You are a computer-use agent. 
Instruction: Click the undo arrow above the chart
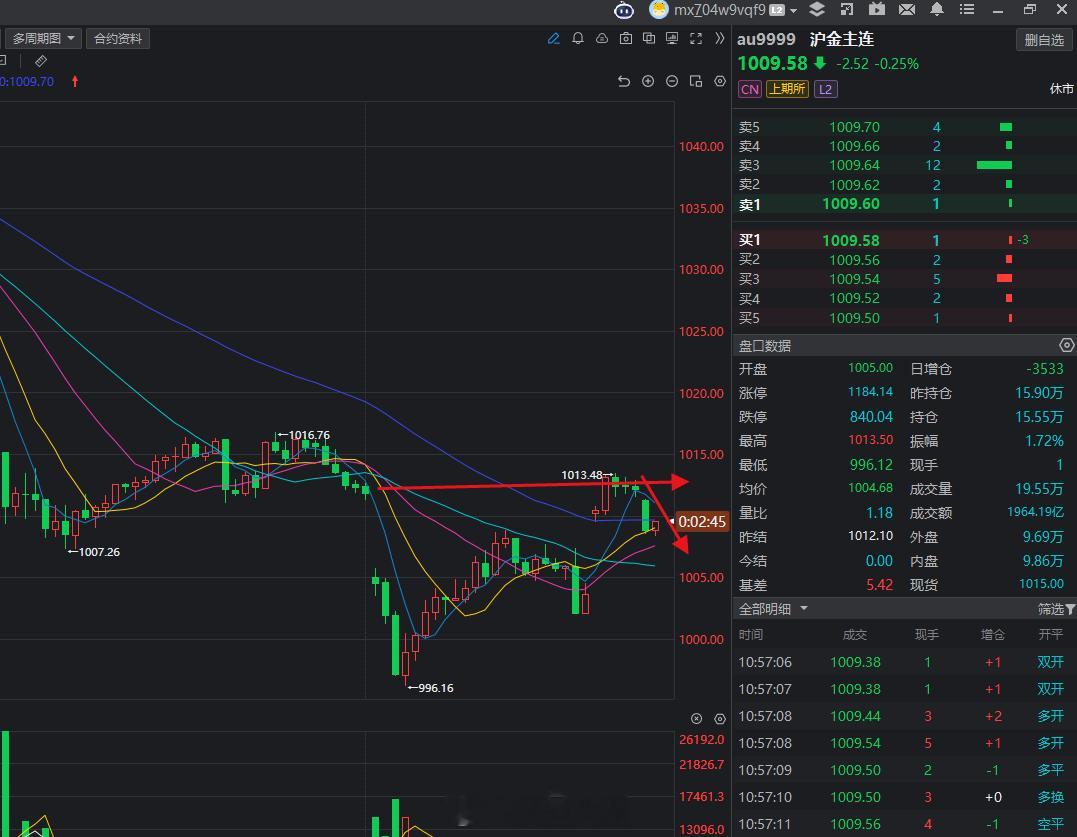[x=623, y=81]
